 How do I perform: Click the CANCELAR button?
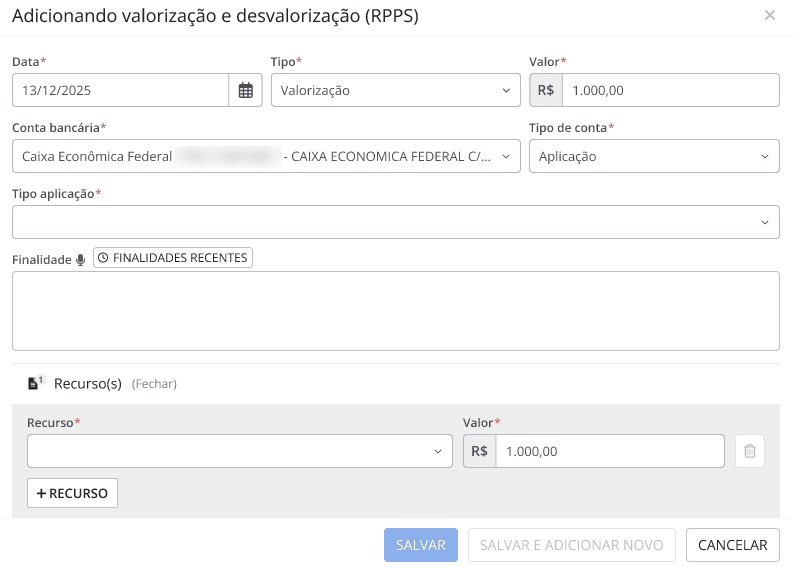732,545
